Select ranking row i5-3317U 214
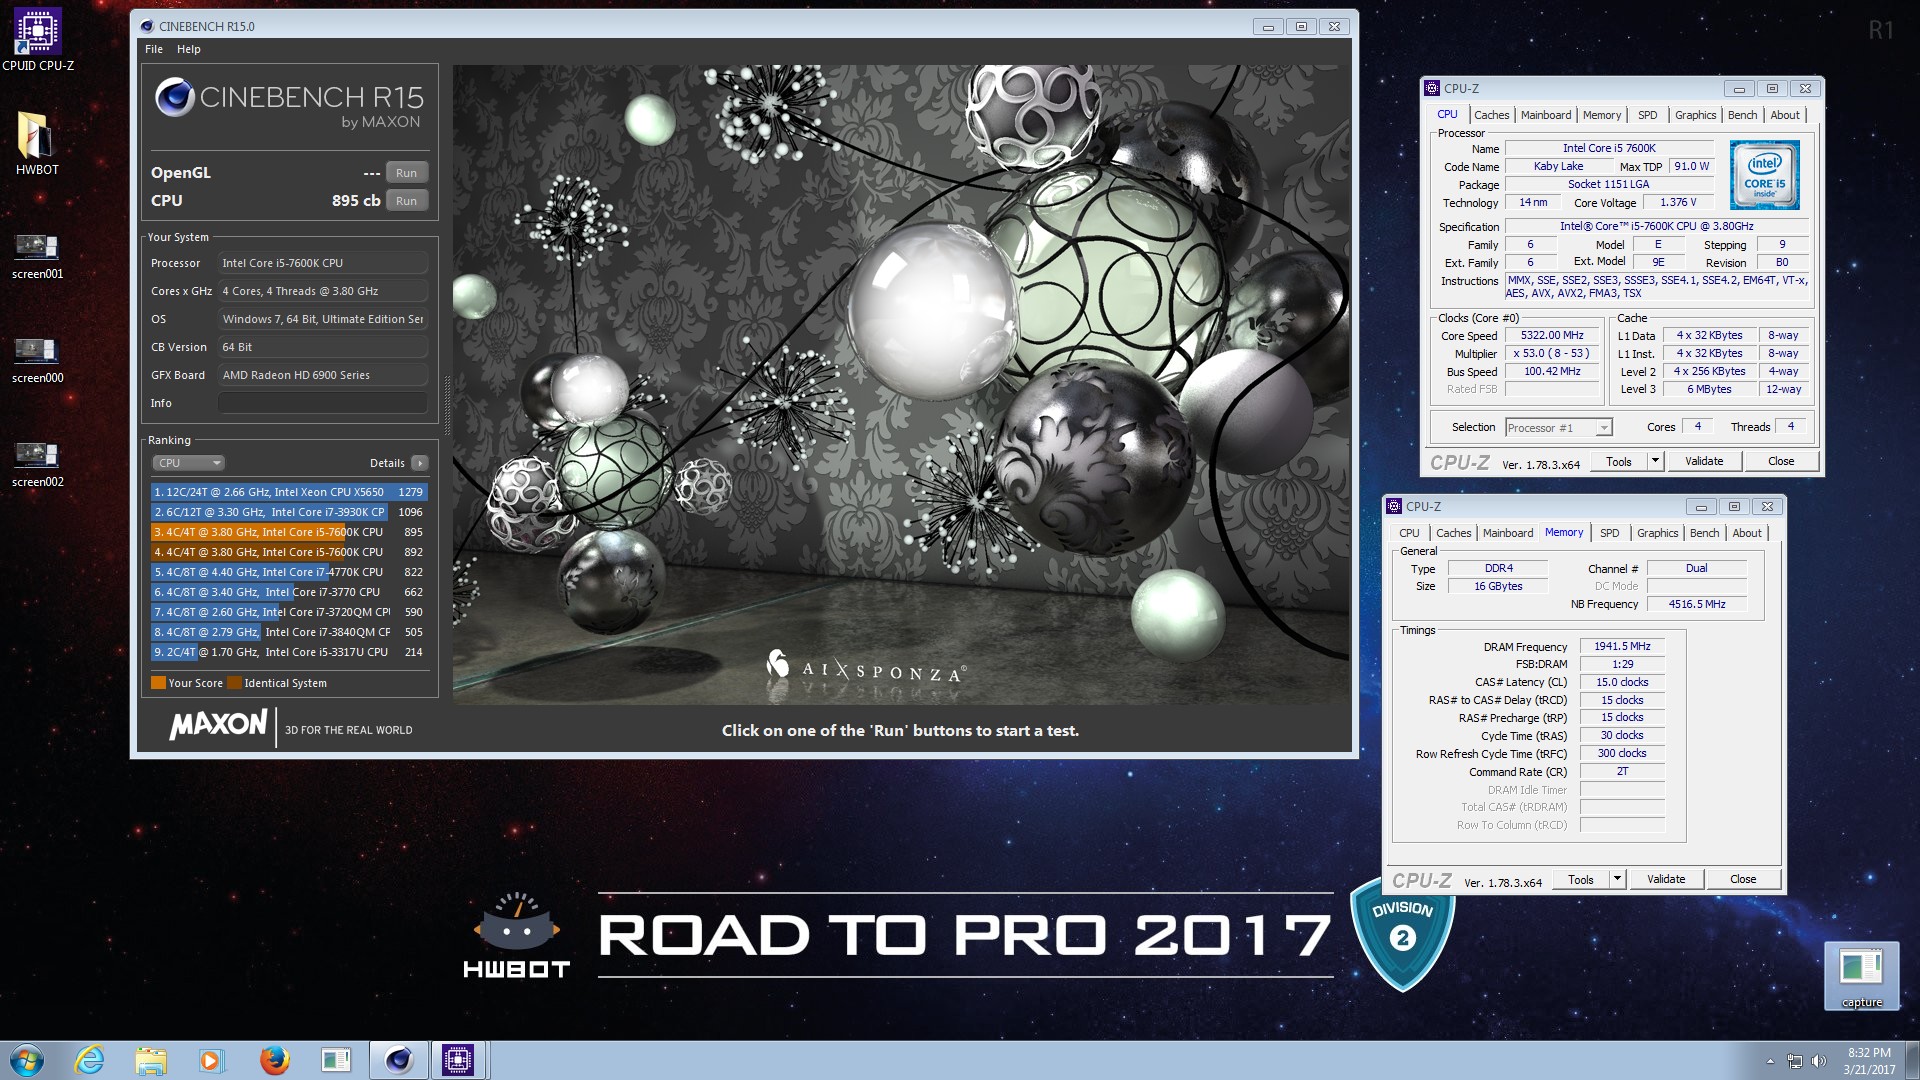 (289, 652)
